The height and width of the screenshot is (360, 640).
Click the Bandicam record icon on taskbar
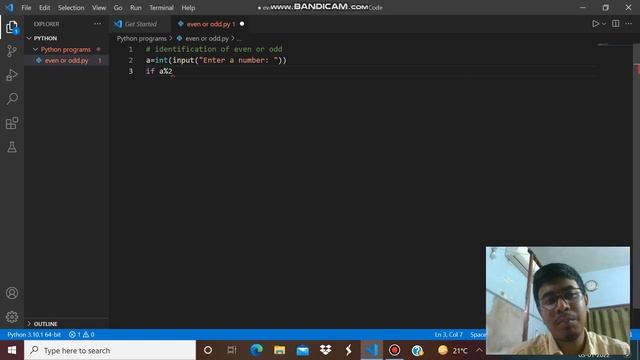click(394, 350)
